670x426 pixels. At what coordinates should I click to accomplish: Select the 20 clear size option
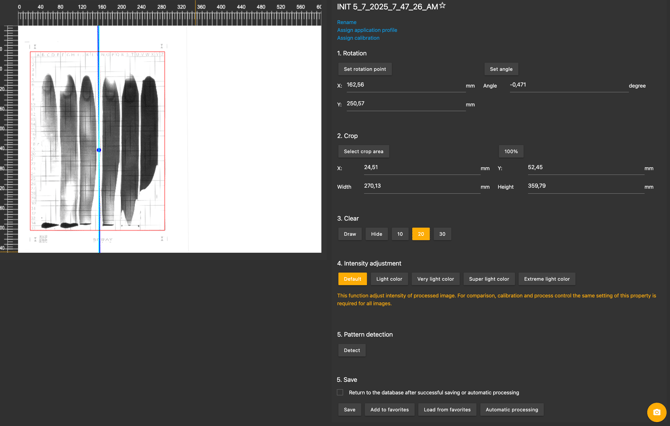pos(420,234)
